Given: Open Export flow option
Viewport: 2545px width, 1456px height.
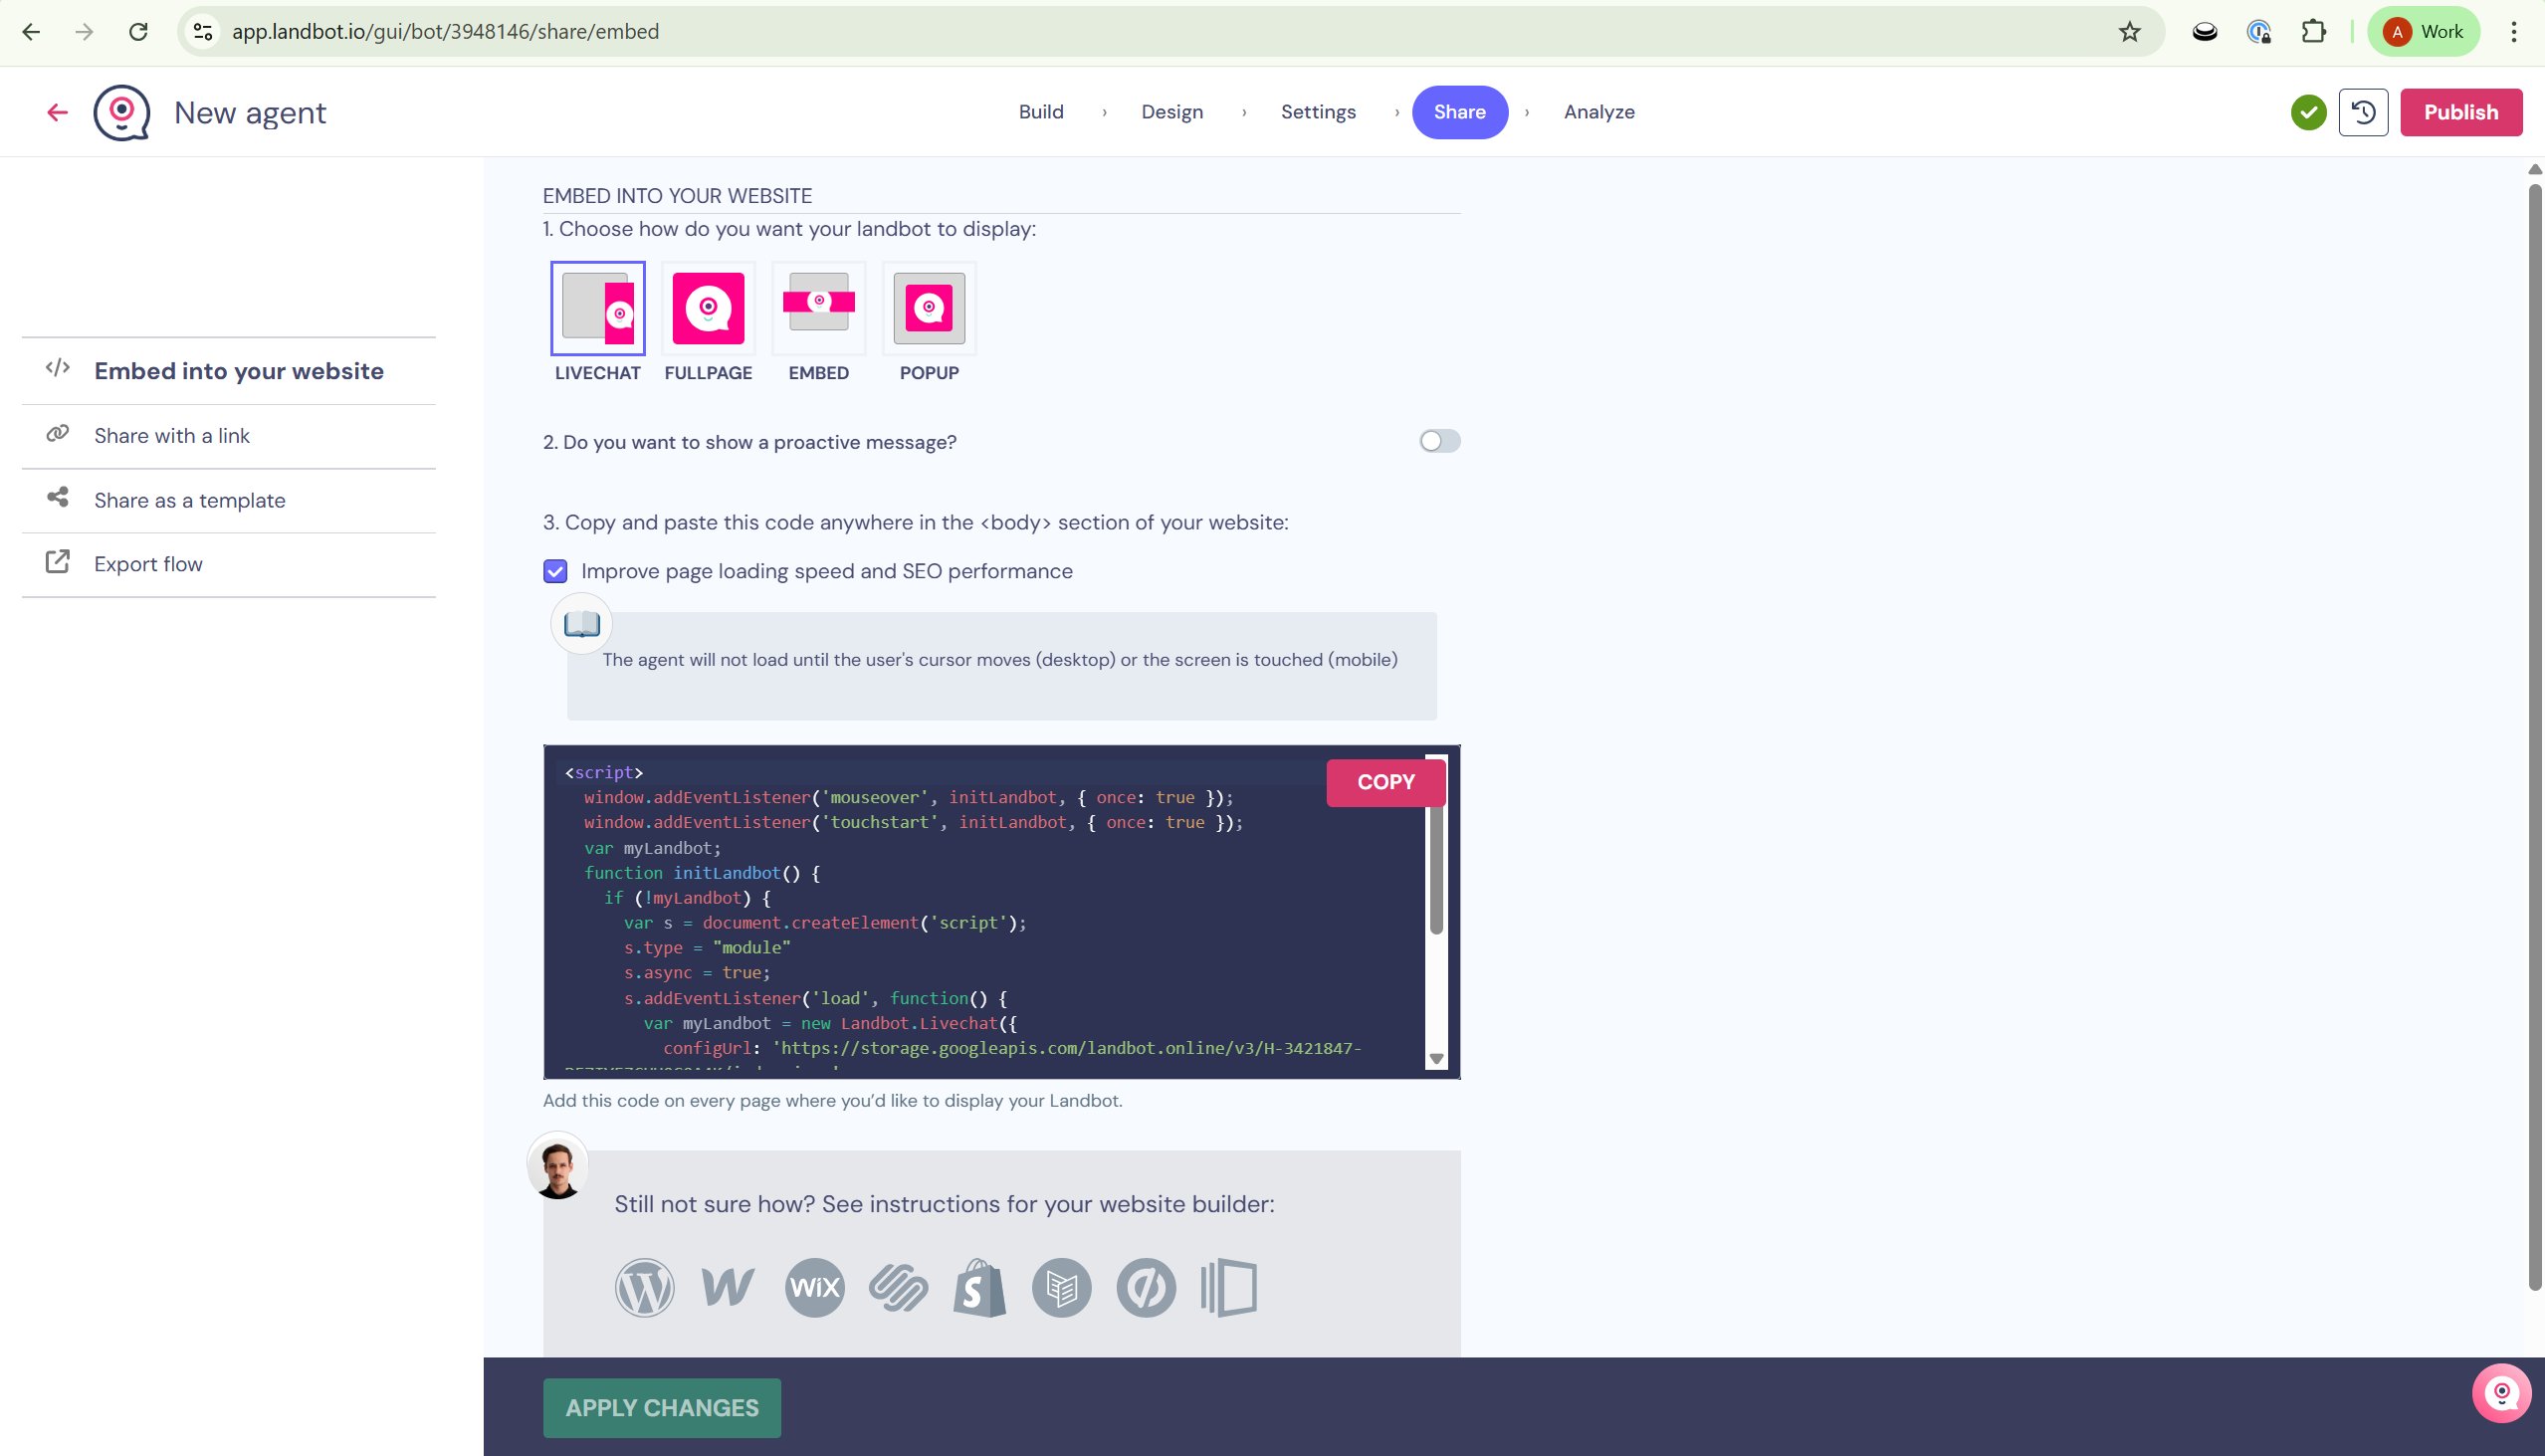Looking at the screenshot, I should point(229,564).
